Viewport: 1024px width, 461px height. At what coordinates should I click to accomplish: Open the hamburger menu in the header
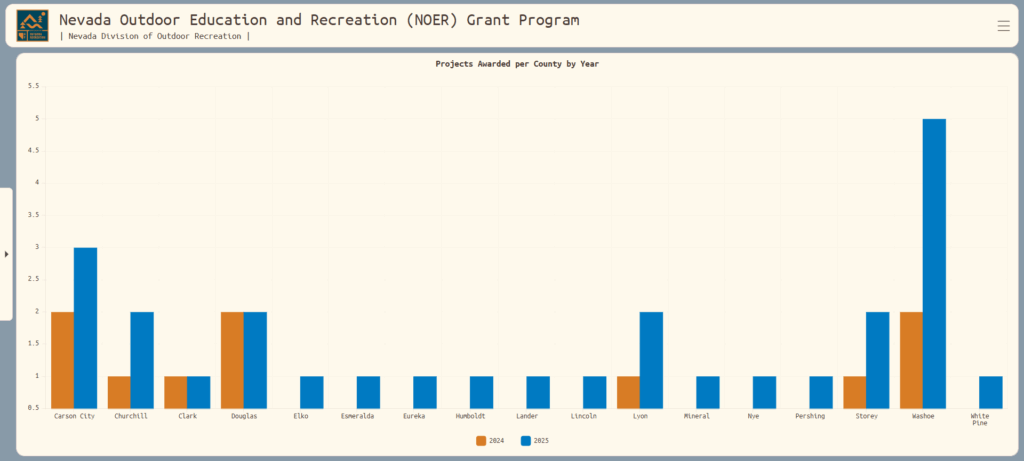[x=1003, y=26]
